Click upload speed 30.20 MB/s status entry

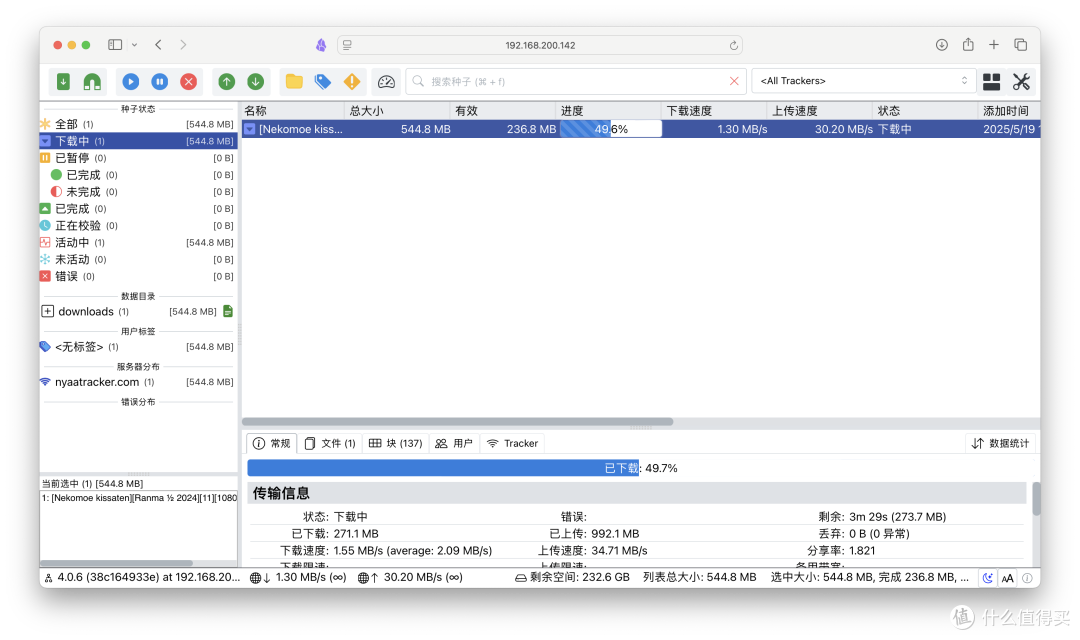coord(410,577)
